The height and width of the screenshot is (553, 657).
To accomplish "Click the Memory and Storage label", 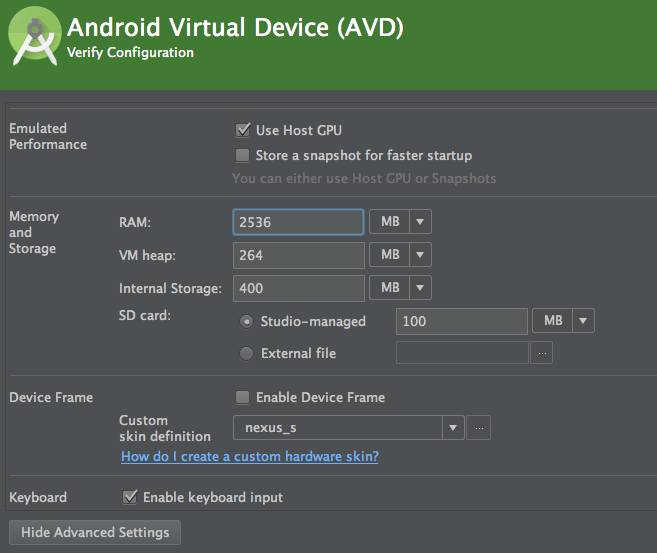I will [x=34, y=232].
